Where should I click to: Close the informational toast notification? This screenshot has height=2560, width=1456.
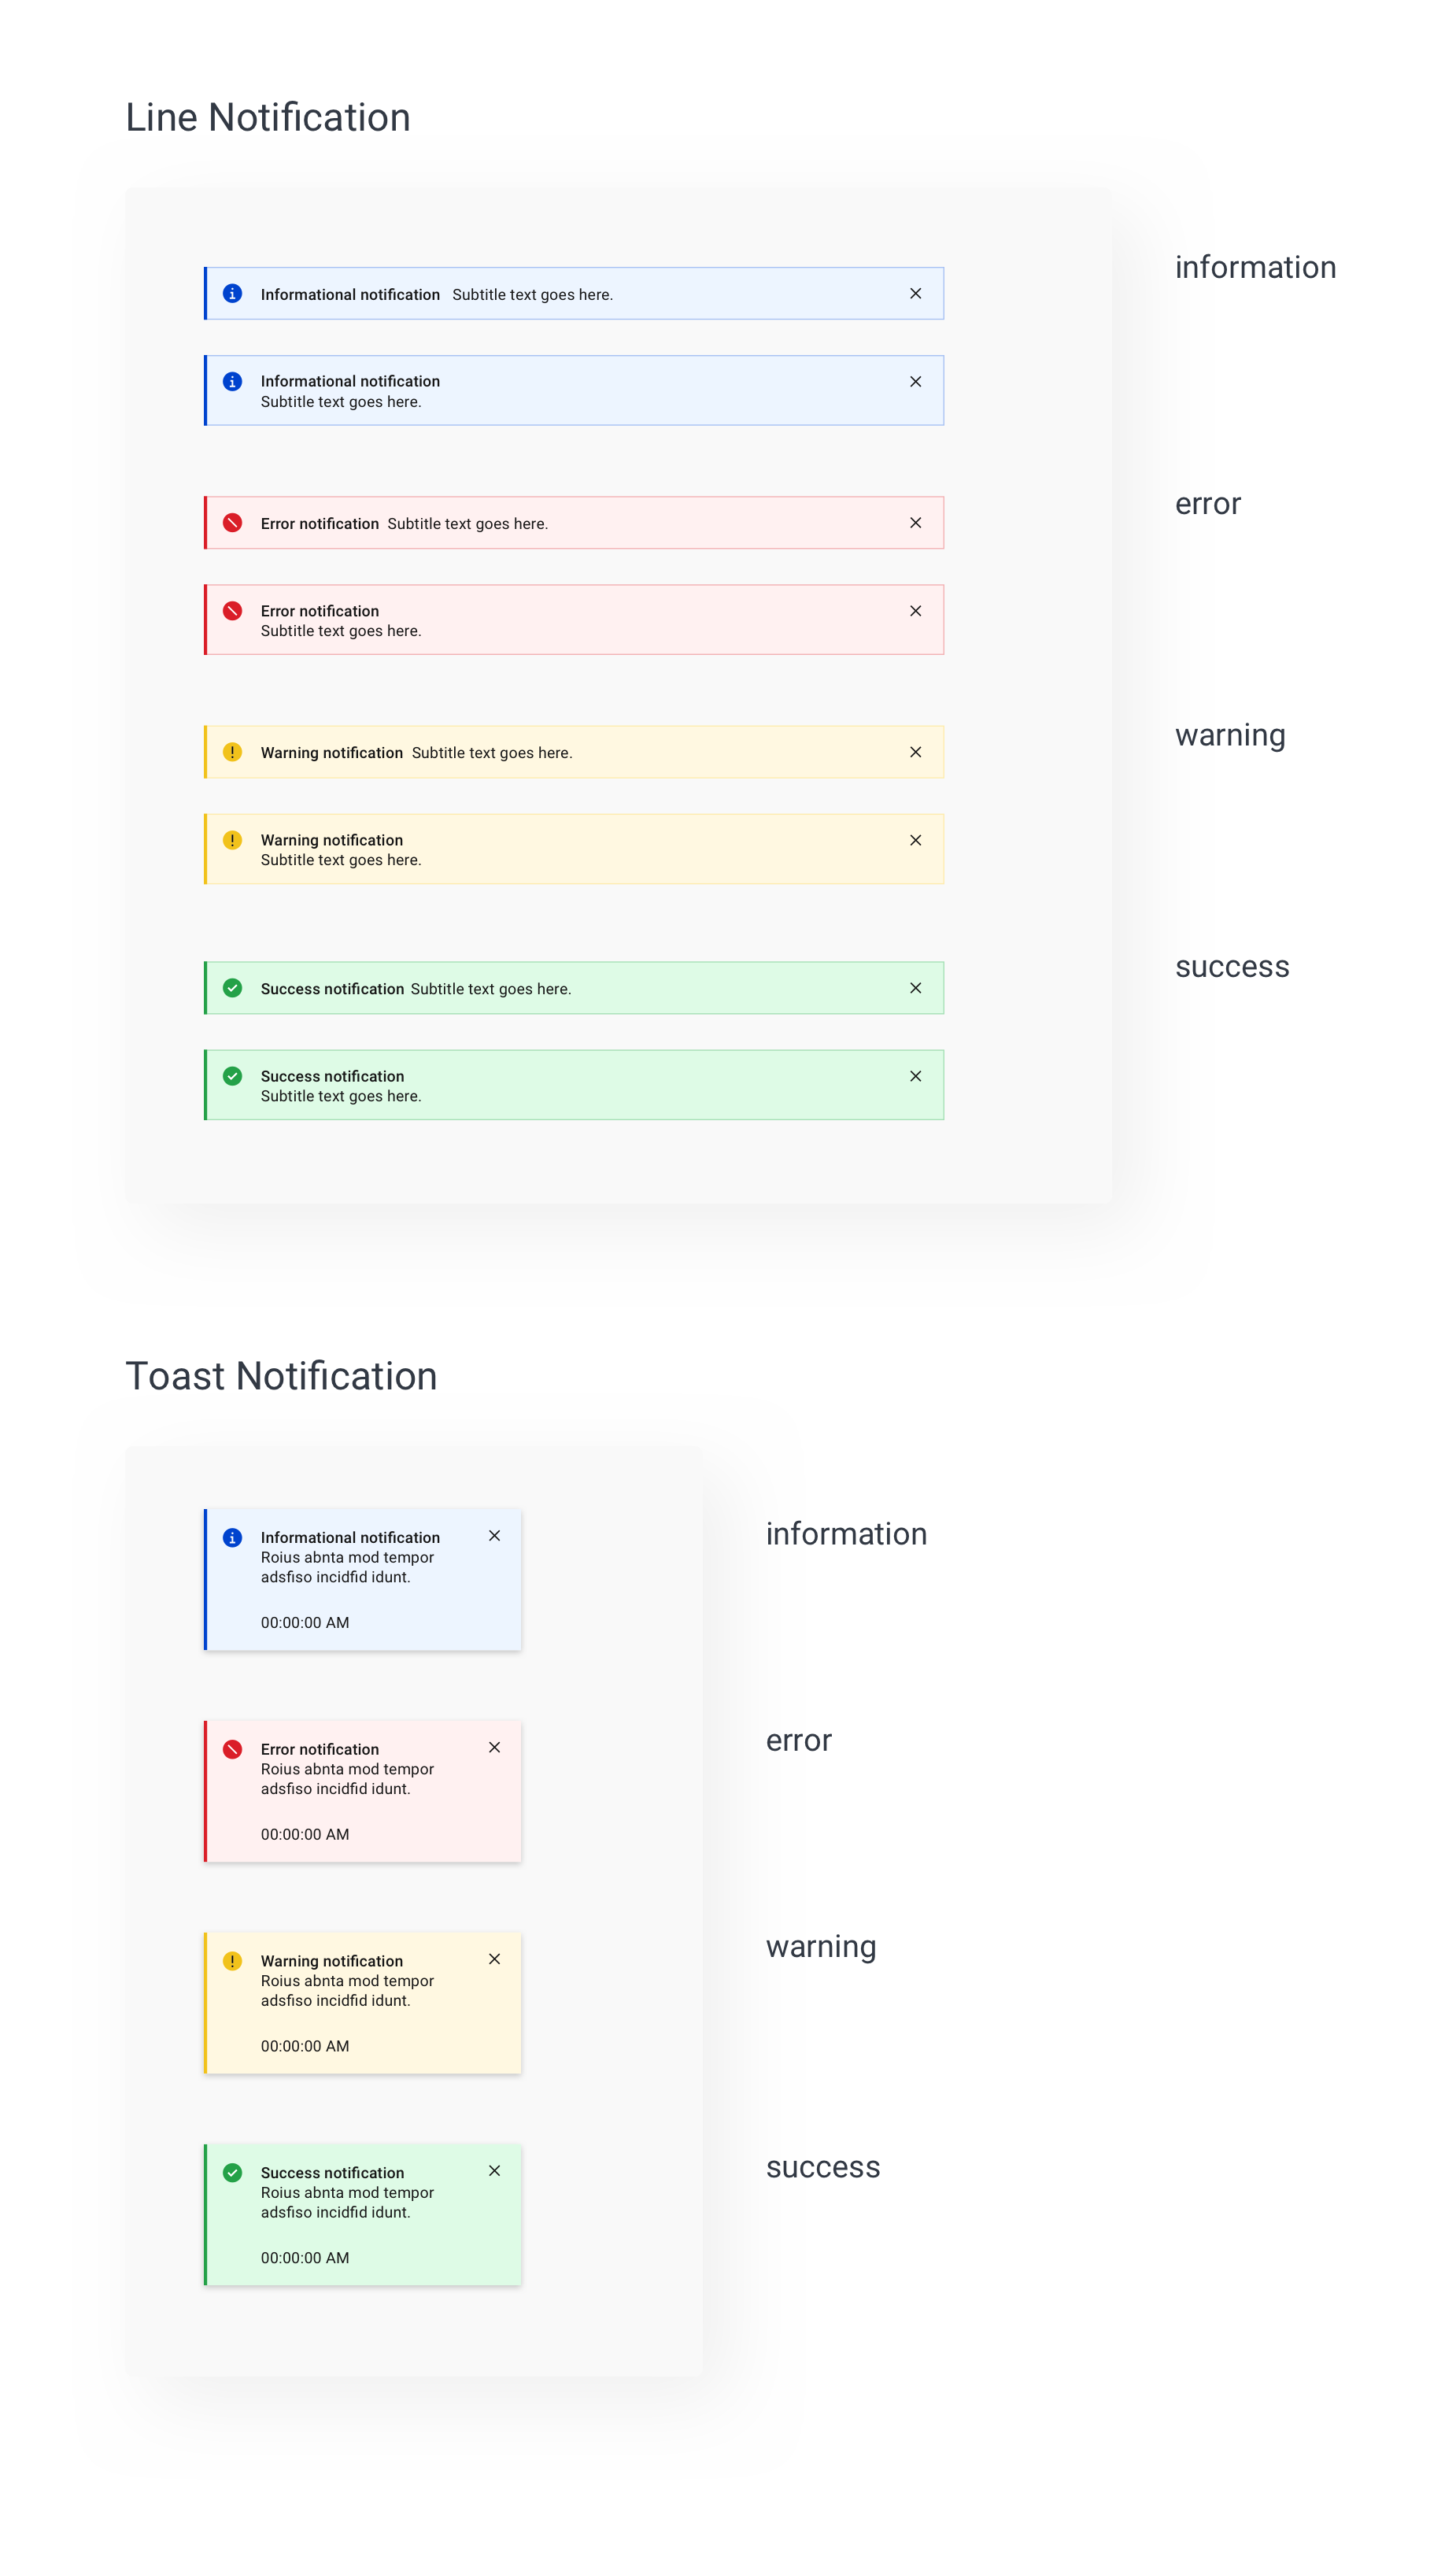[x=494, y=1536]
